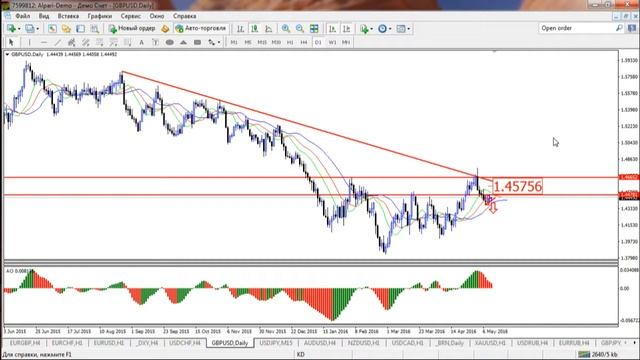The height and width of the screenshot is (360, 640).
Task: Select the text label A tool
Action: pos(141,42)
